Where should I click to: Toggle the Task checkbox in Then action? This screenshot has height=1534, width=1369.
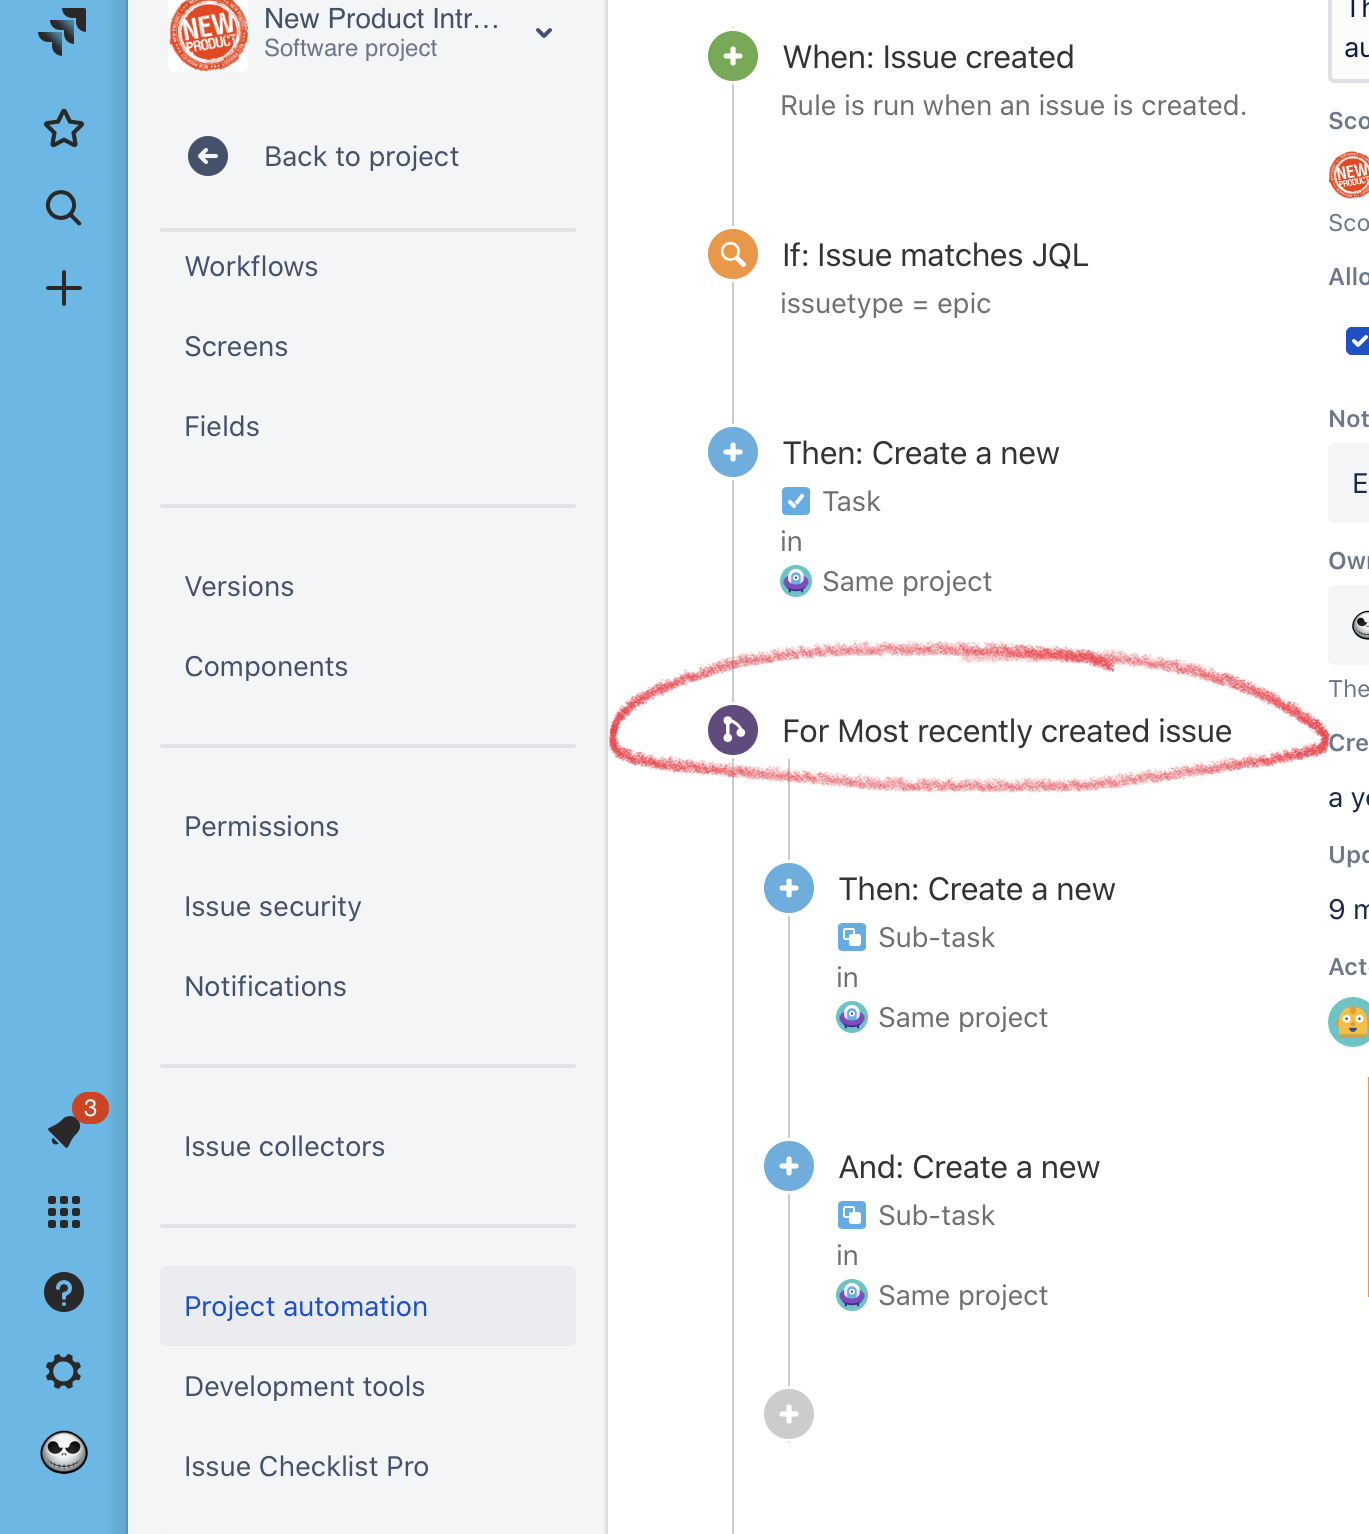pos(795,501)
